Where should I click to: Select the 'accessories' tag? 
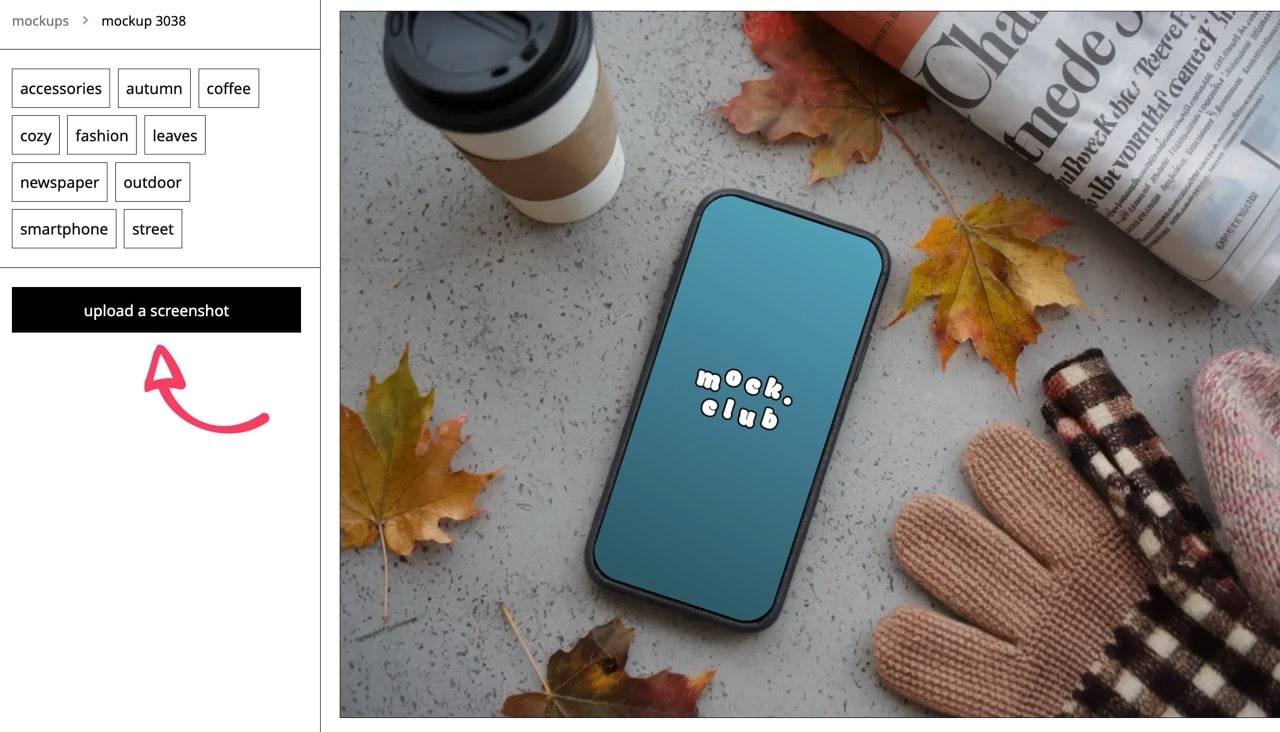point(61,88)
